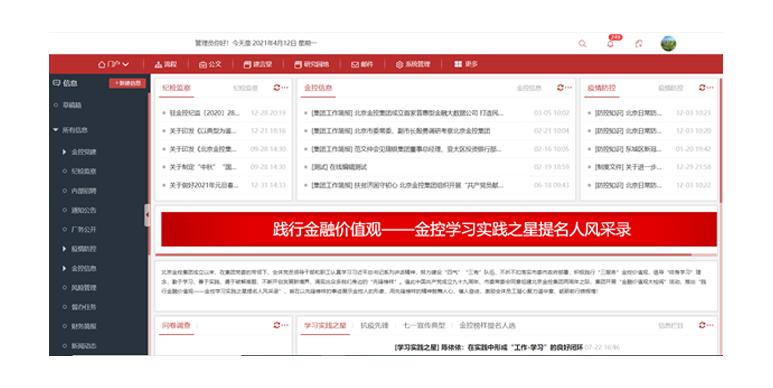Open notifications bell with 249 badge
773x388 pixels.
point(610,43)
